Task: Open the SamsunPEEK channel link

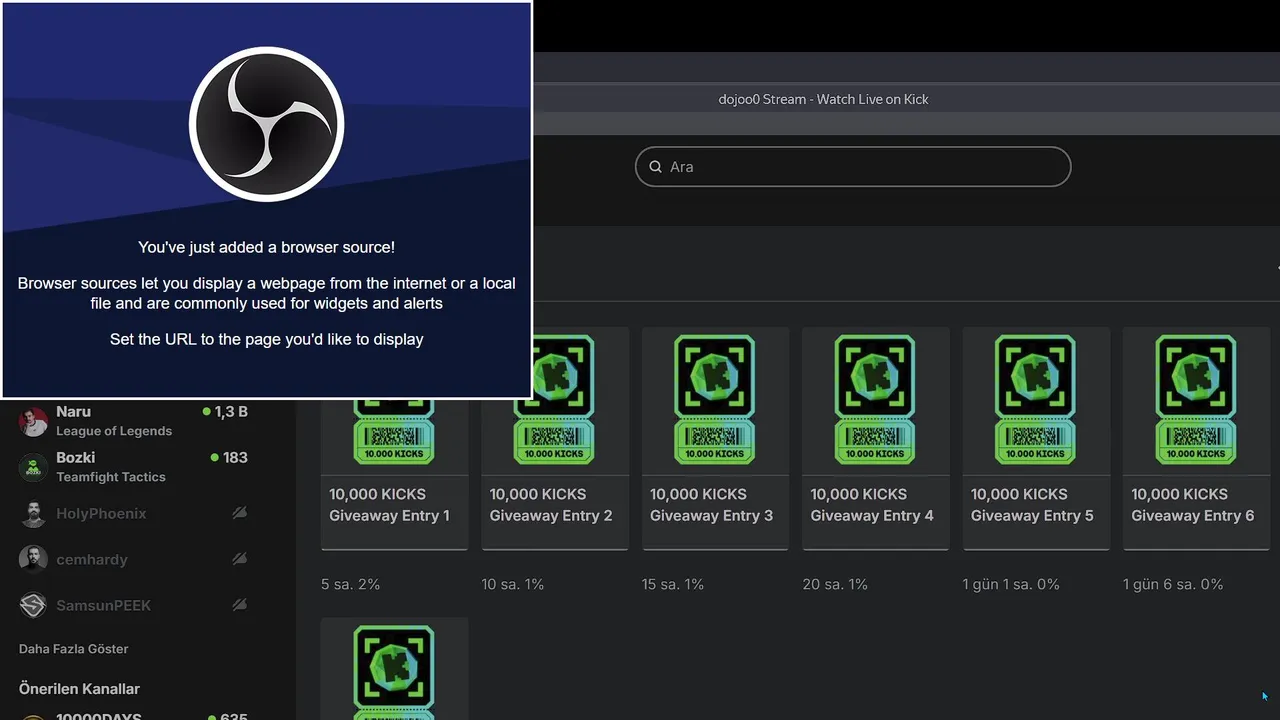Action: pyautogui.click(x=103, y=605)
